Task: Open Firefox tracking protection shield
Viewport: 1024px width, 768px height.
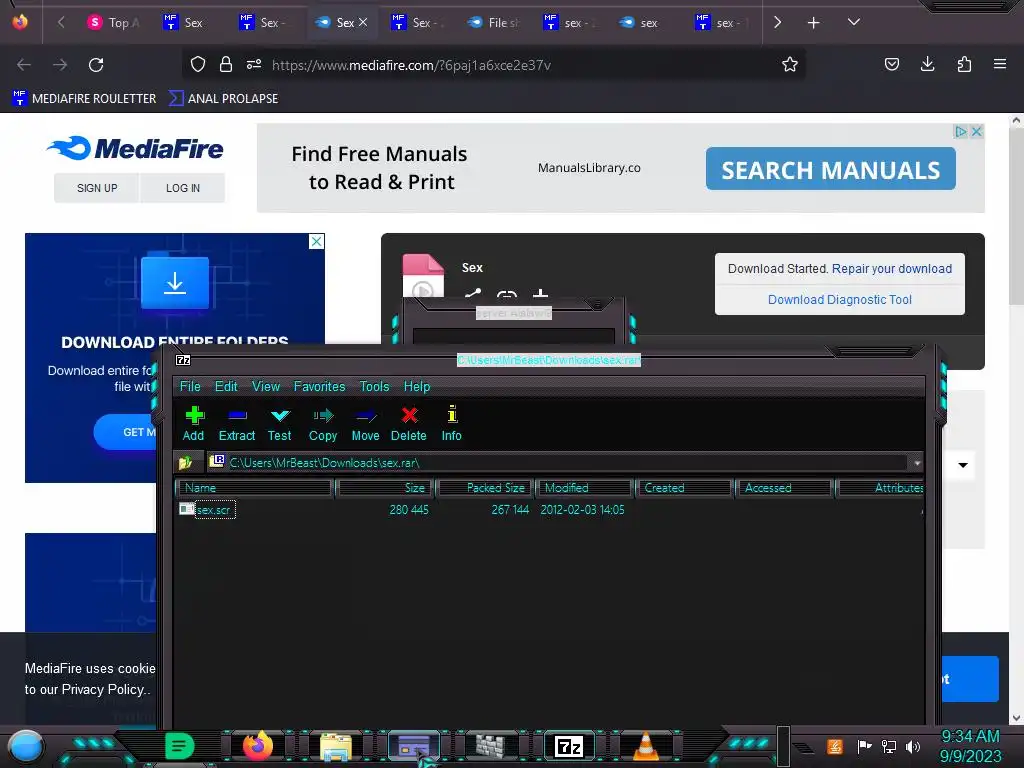Action: 198,64
